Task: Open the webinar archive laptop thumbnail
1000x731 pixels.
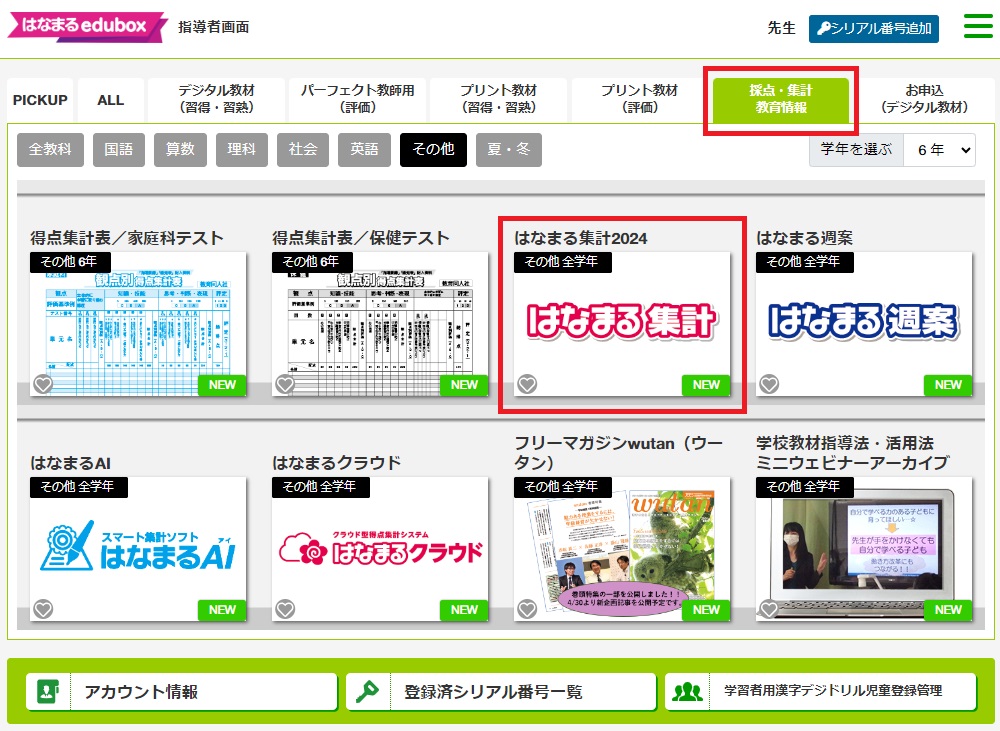Action: click(864, 549)
